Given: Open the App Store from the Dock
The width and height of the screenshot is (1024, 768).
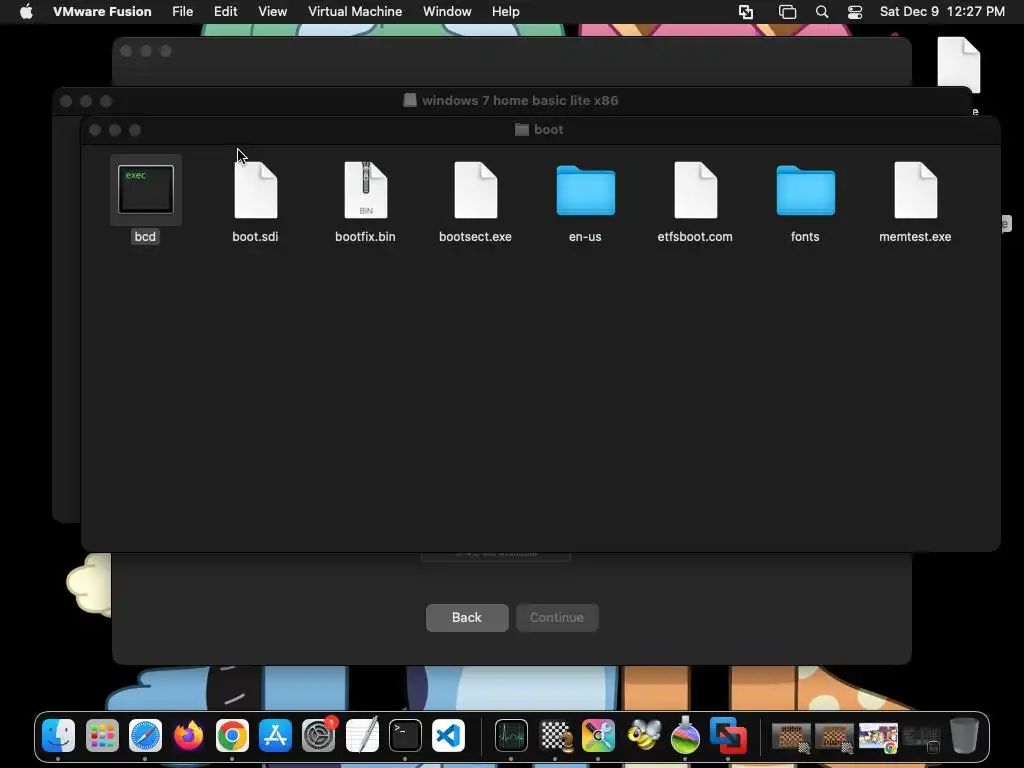Looking at the screenshot, I should click(x=275, y=735).
